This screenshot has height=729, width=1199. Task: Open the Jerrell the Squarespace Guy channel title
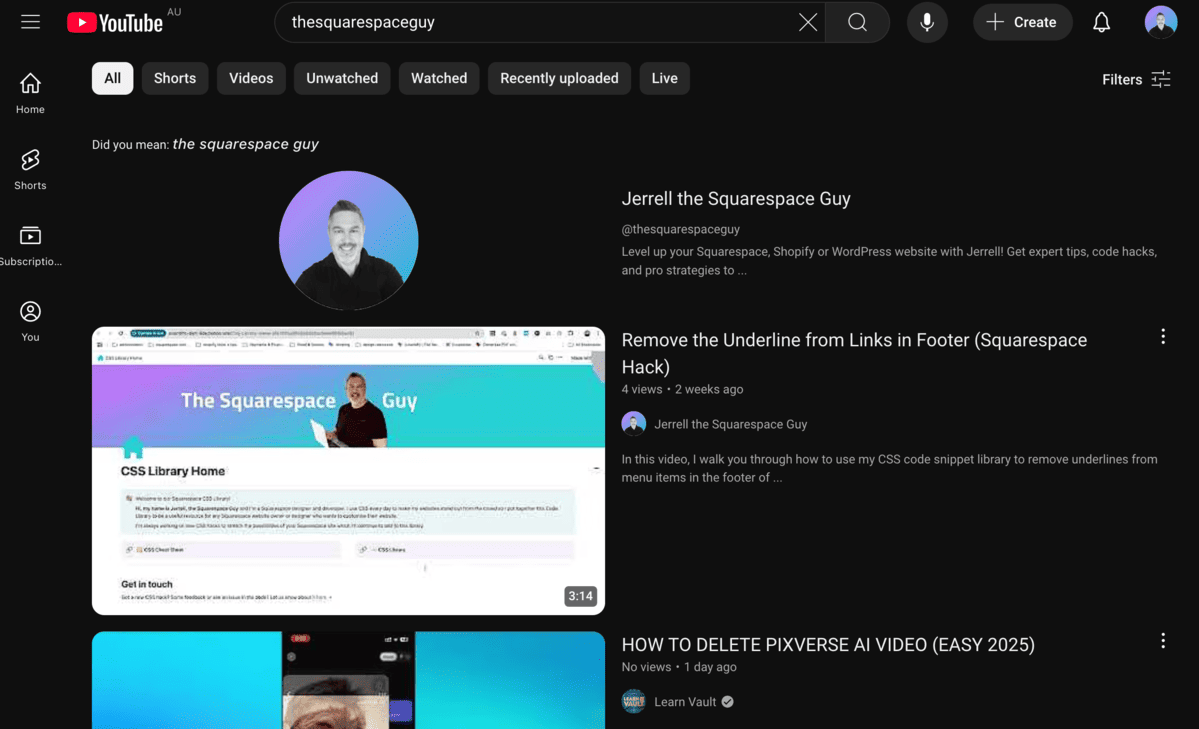736,199
